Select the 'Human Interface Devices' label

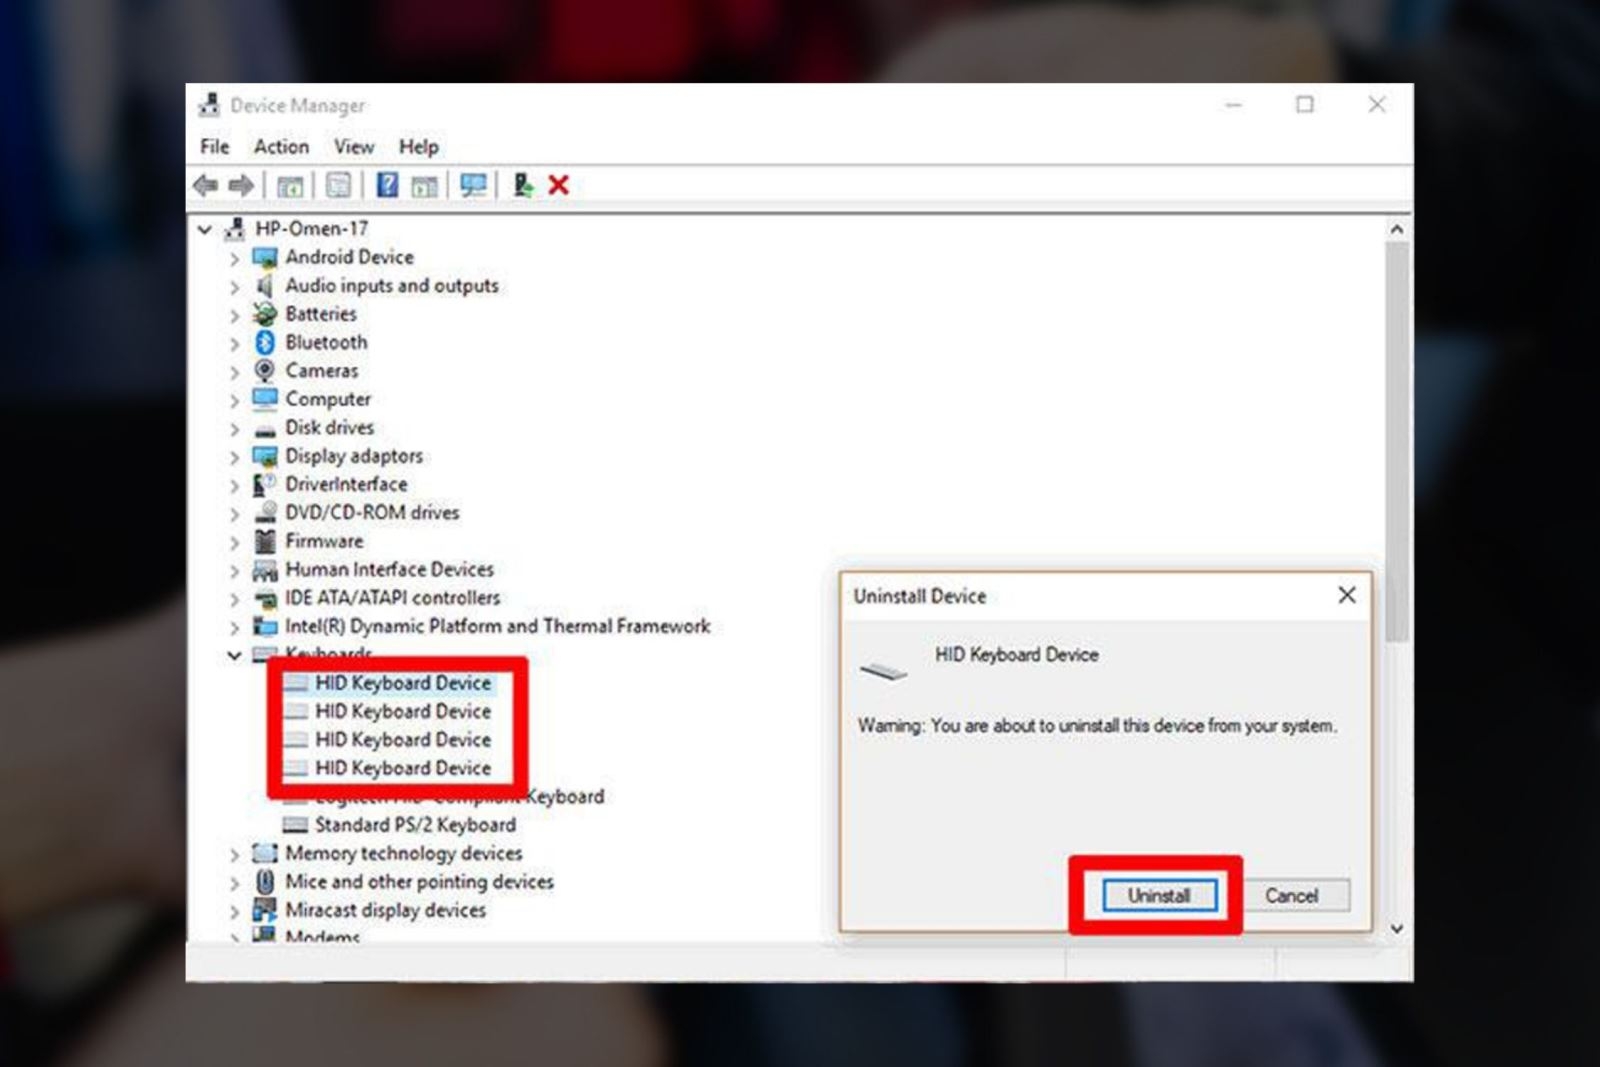390,569
